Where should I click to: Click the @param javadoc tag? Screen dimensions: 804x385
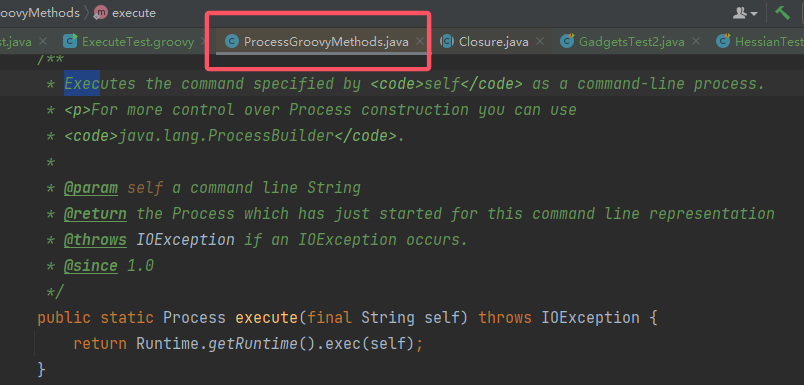pyautogui.click(x=91, y=188)
